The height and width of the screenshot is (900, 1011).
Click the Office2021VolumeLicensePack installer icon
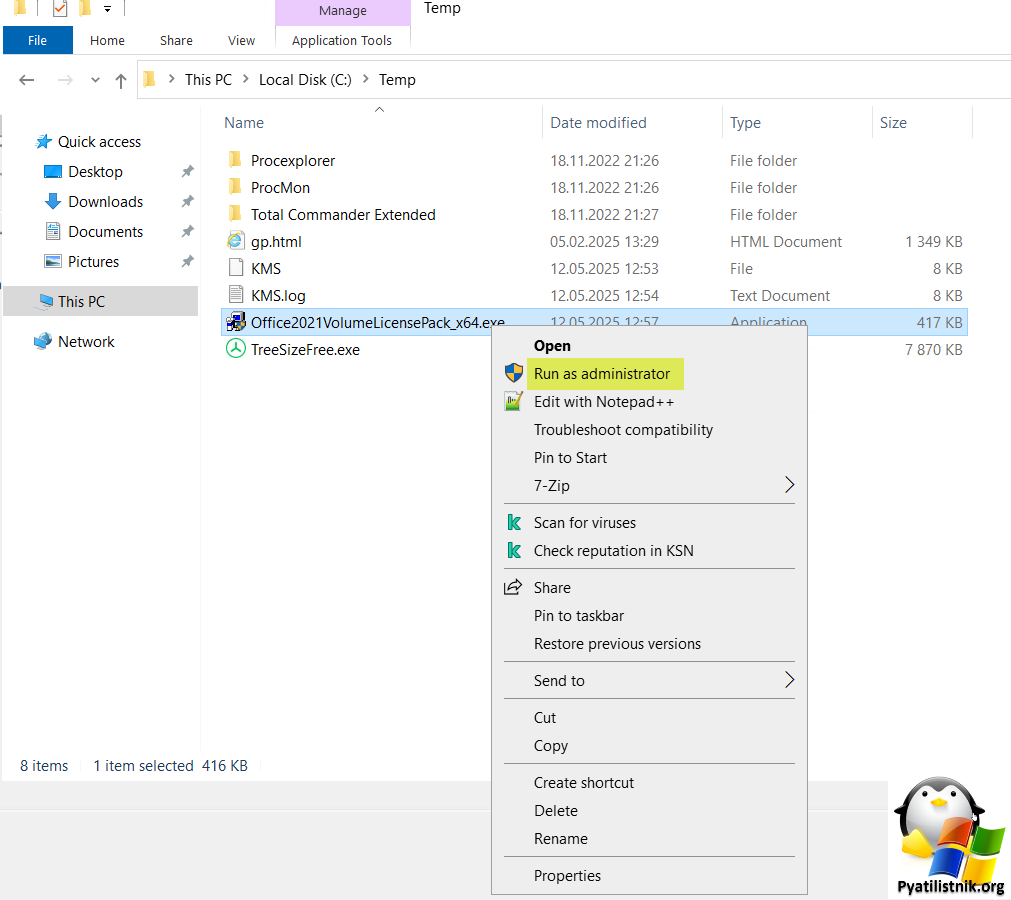click(236, 322)
